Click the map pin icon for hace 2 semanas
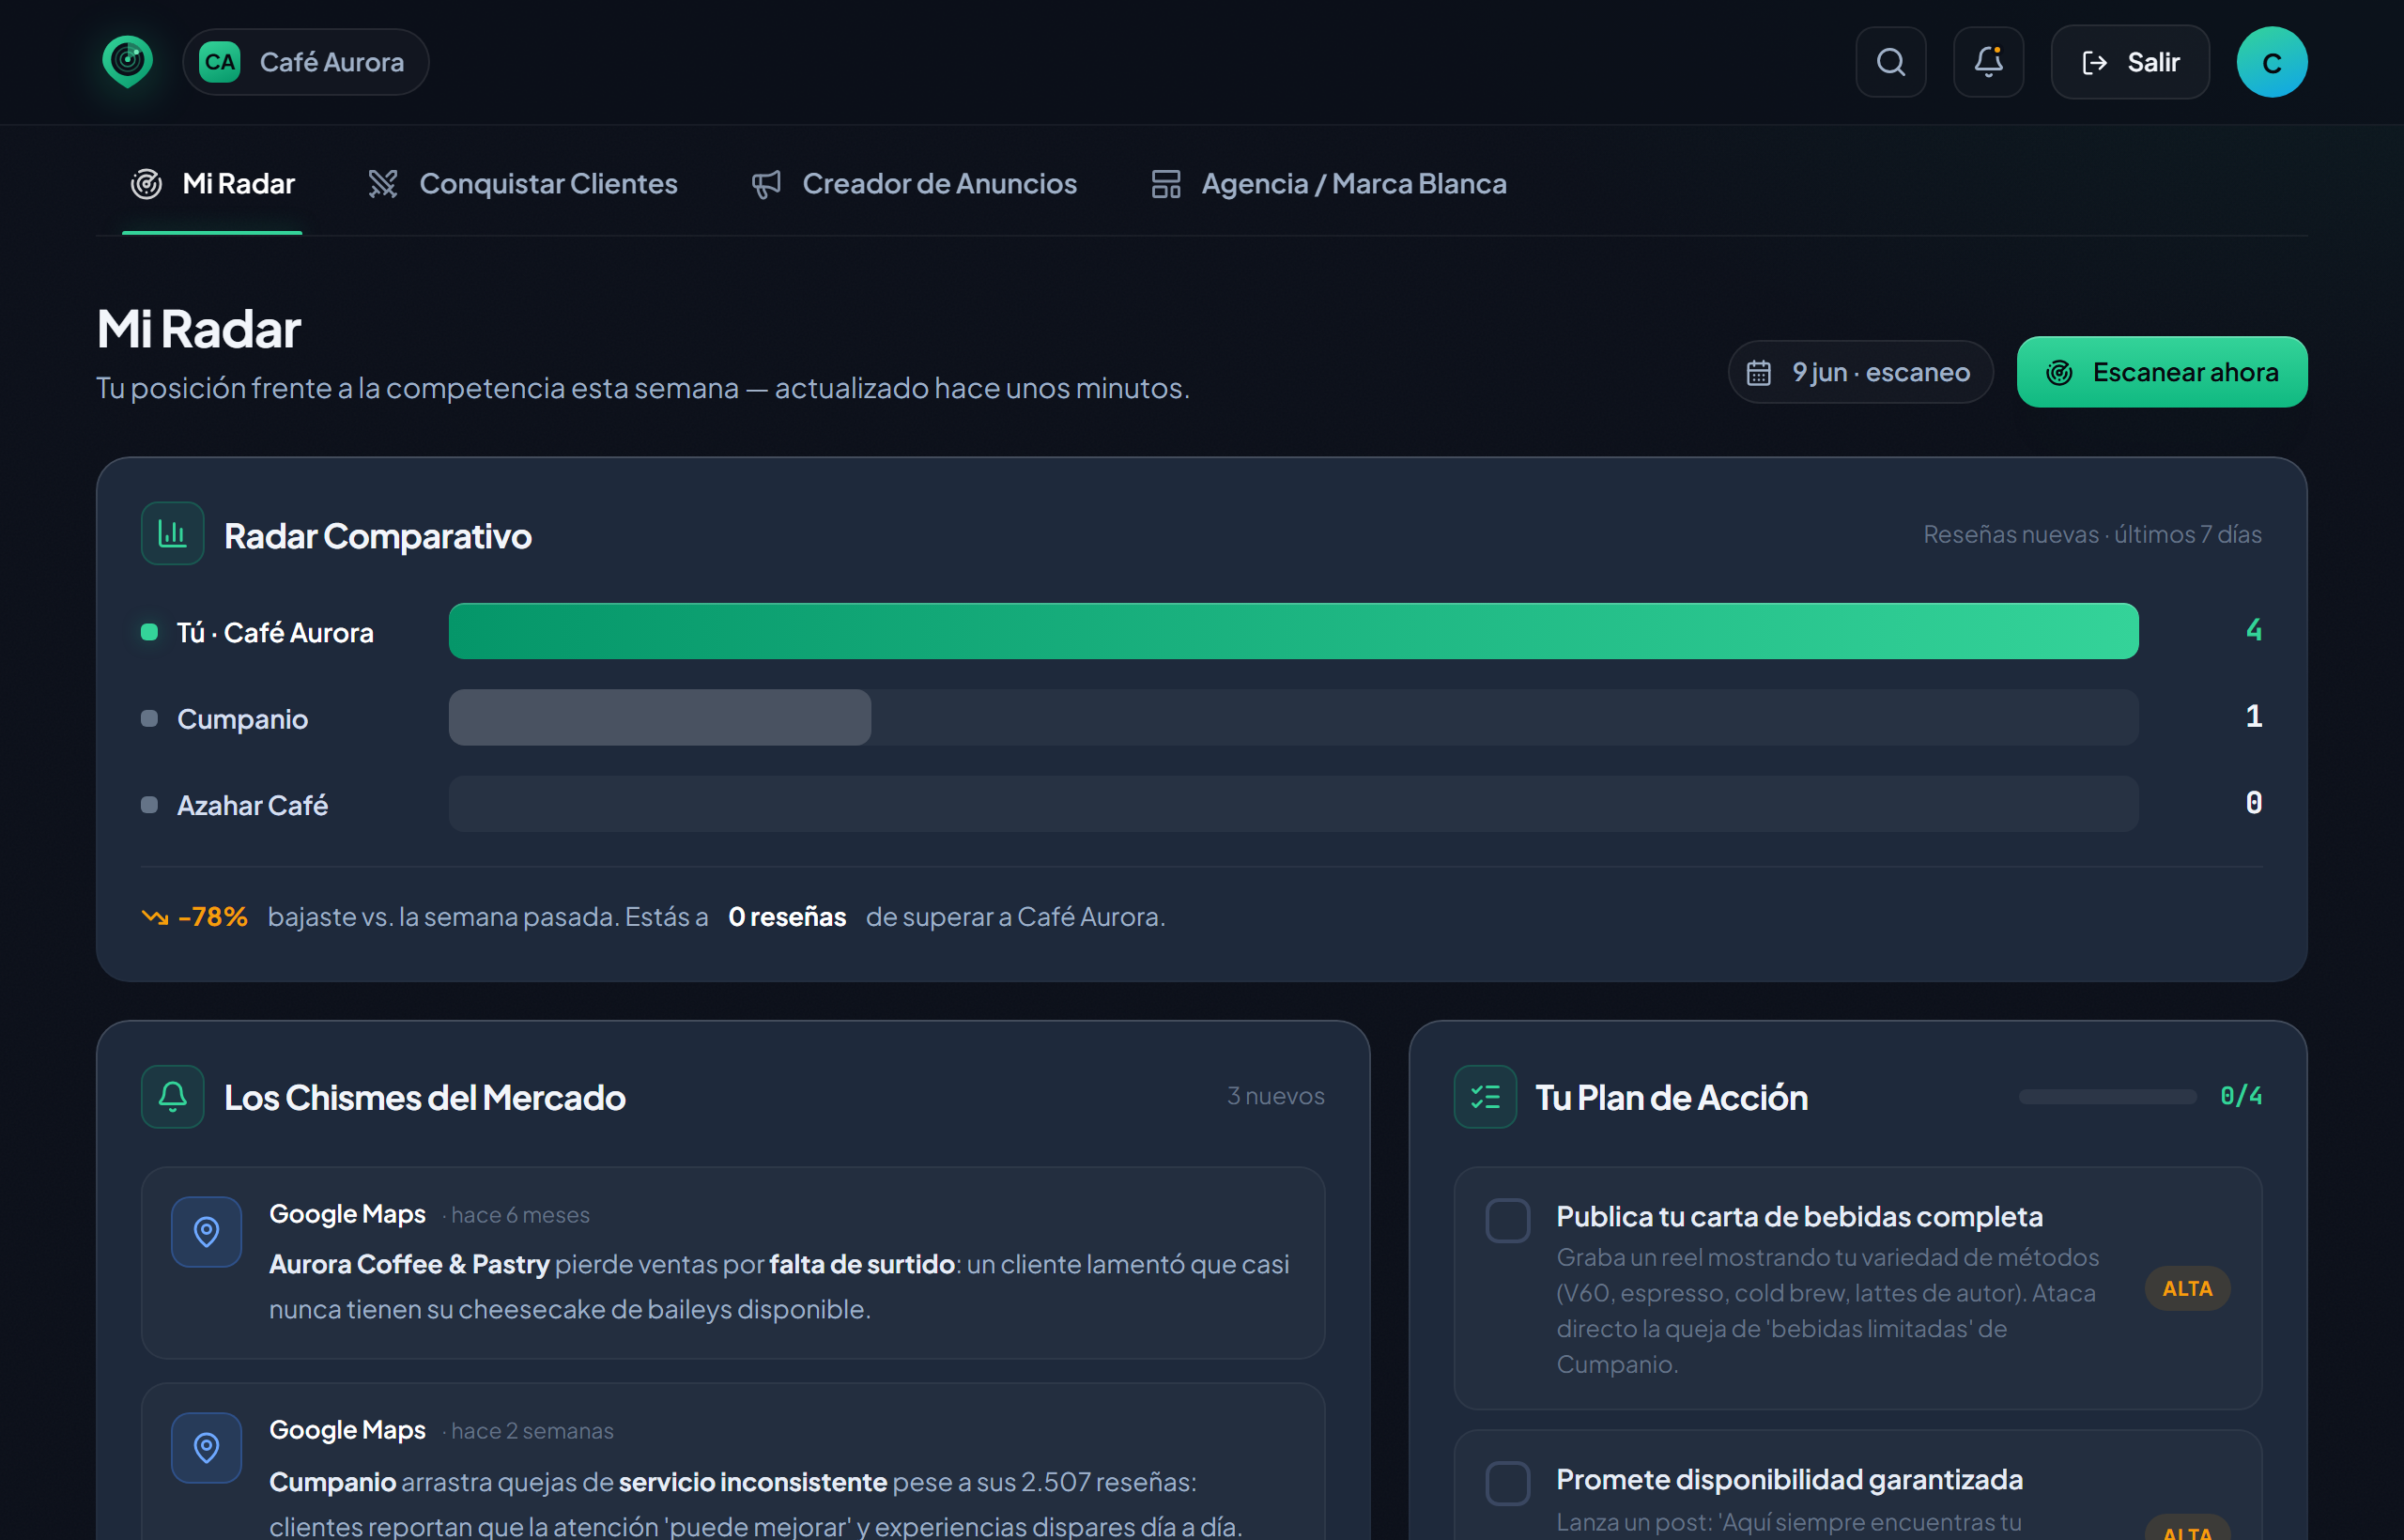Viewport: 2404px width, 1540px height. (206, 1448)
